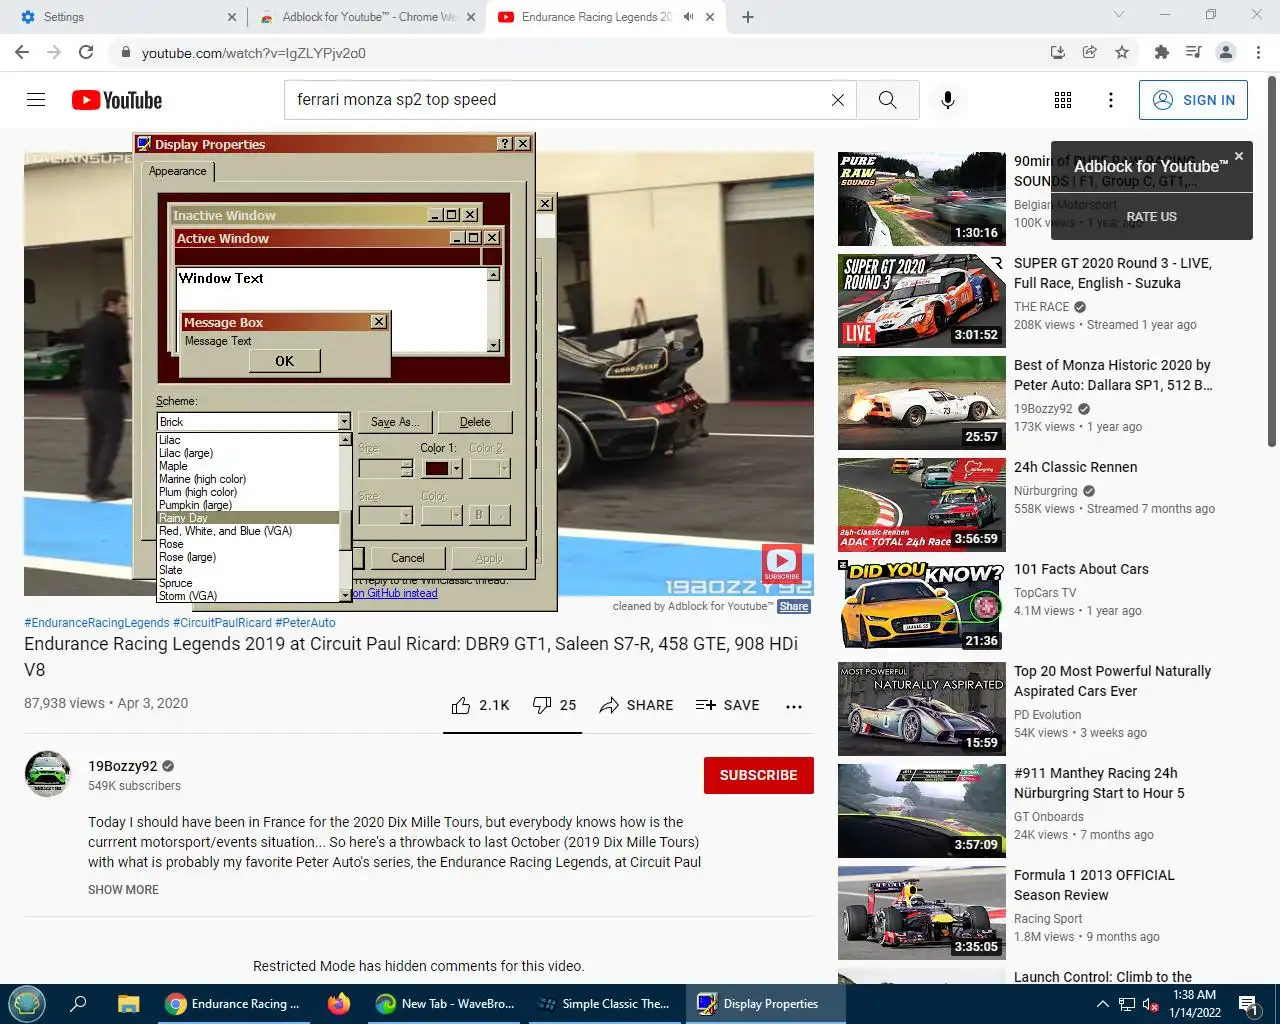Viewport: 1280px width, 1024px height.
Task: Open SUPER GT 2020 Round 3 thumbnail
Action: [922, 301]
